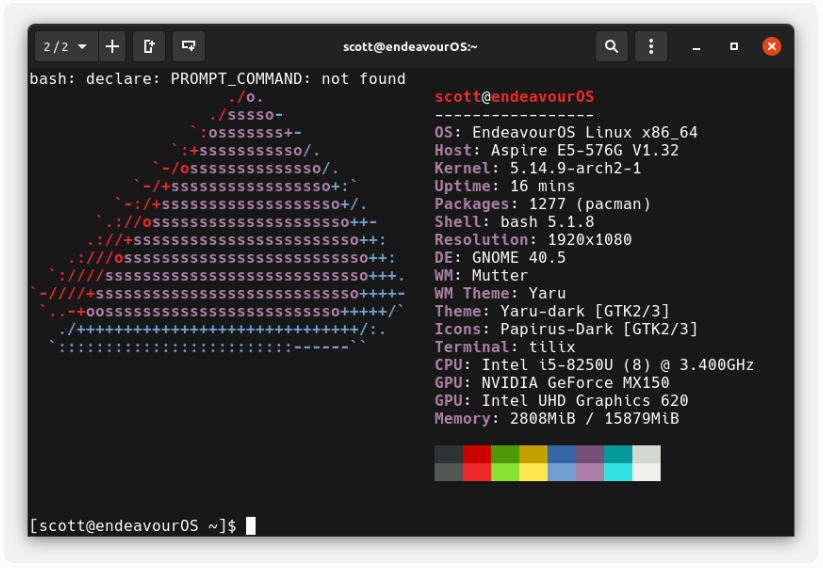823x568 pixels.
Task: Close the Tilix window
Action: tap(772, 47)
